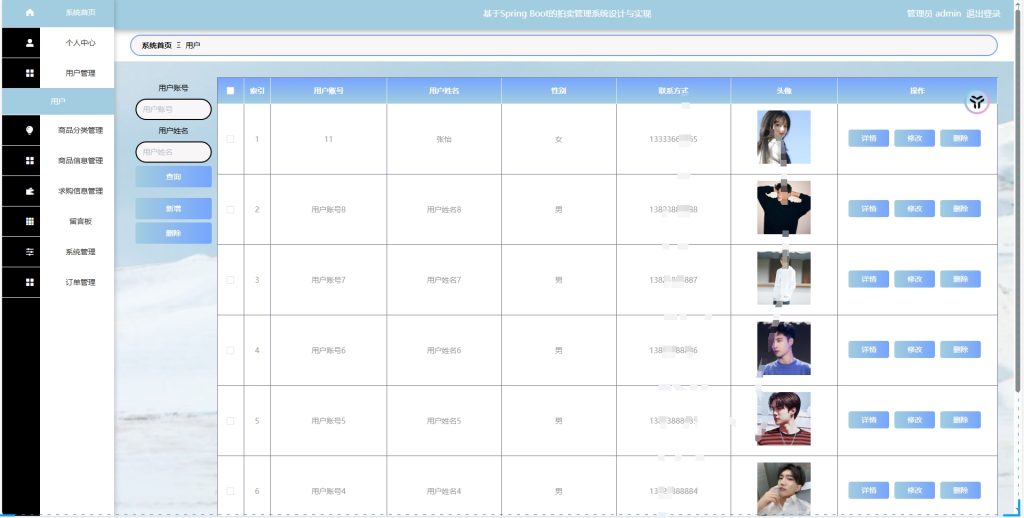
Task: Open avatar thumbnail of user 张怡
Action: [784, 137]
